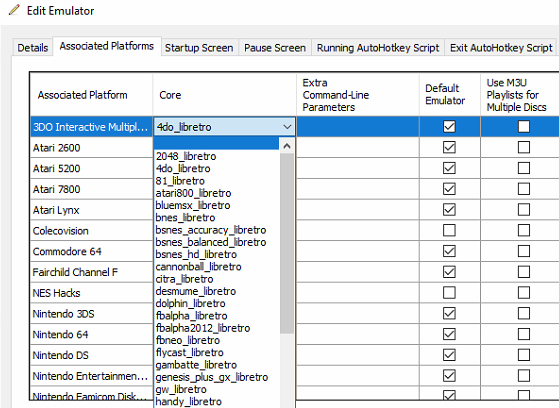The width and height of the screenshot is (559, 408).
Task: Click the pencil Edit Emulator icon
Action: click(x=14, y=10)
